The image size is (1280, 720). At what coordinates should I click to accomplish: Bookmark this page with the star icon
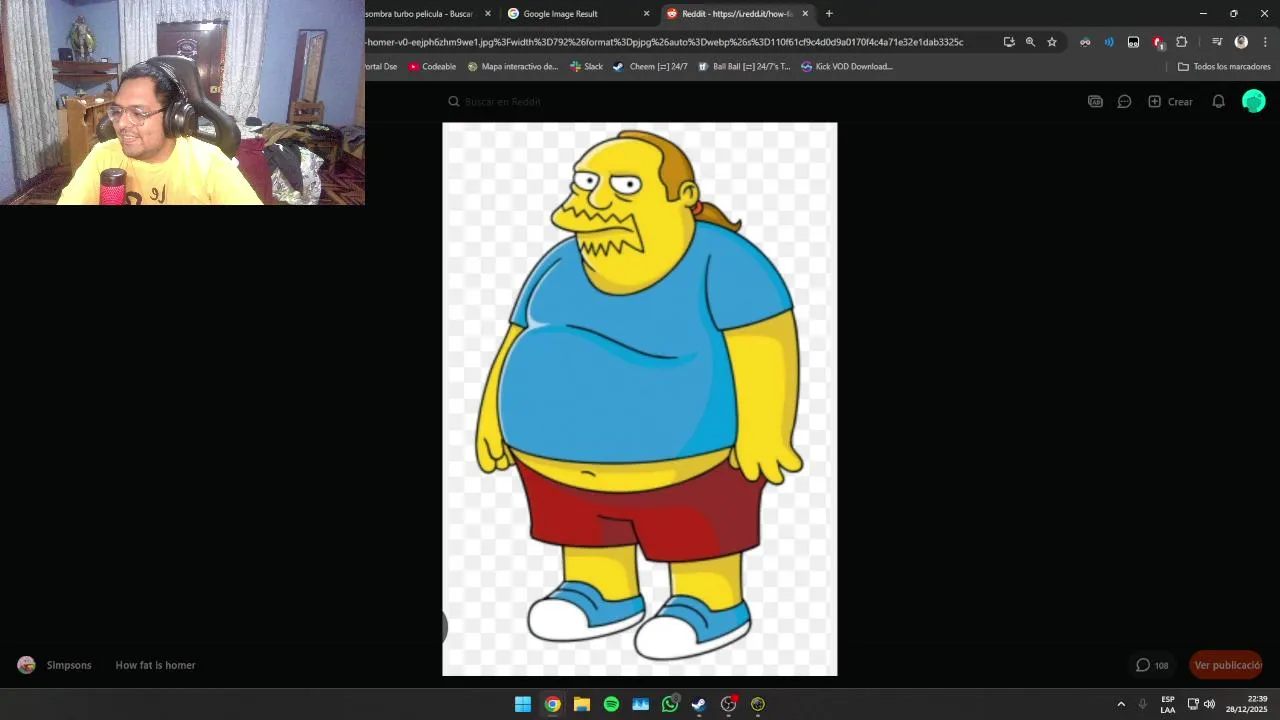pyautogui.click(x=1052, y=42)
